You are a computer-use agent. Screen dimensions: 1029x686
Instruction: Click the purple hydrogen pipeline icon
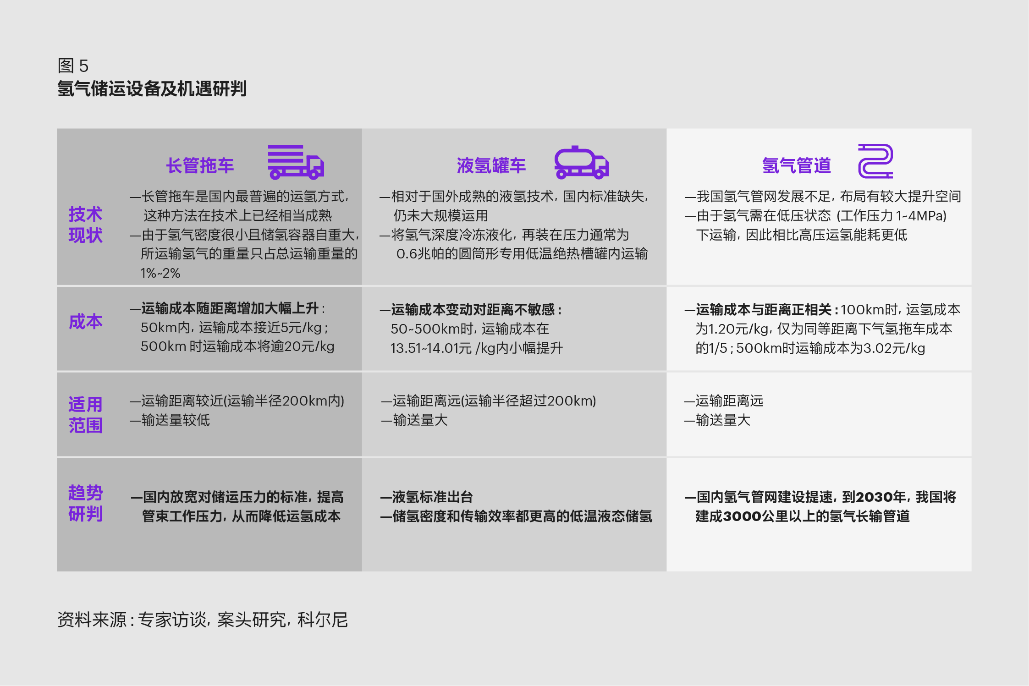tap(875, 162)
